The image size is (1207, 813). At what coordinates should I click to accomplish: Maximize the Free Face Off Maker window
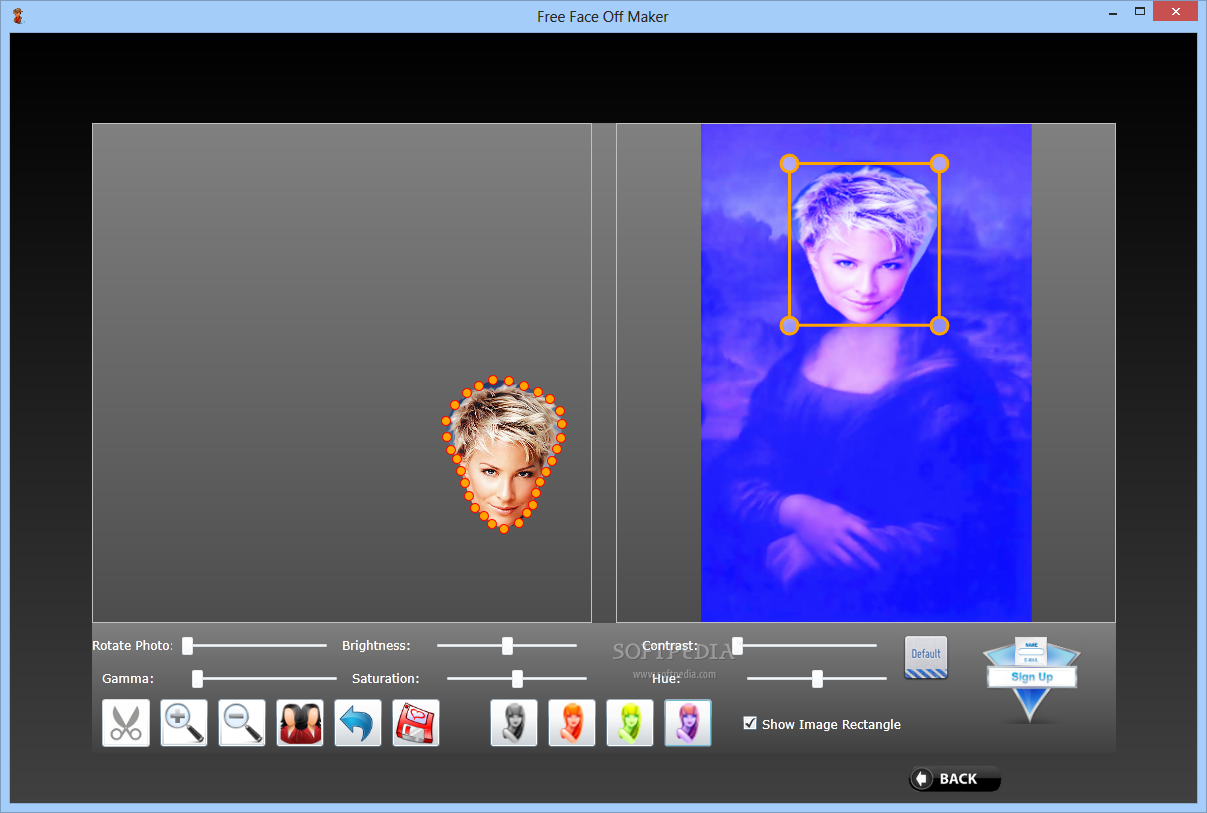(1140, 12)
